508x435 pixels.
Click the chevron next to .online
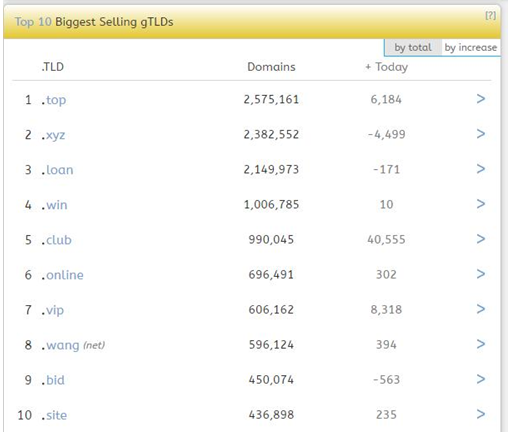[480, 274]
